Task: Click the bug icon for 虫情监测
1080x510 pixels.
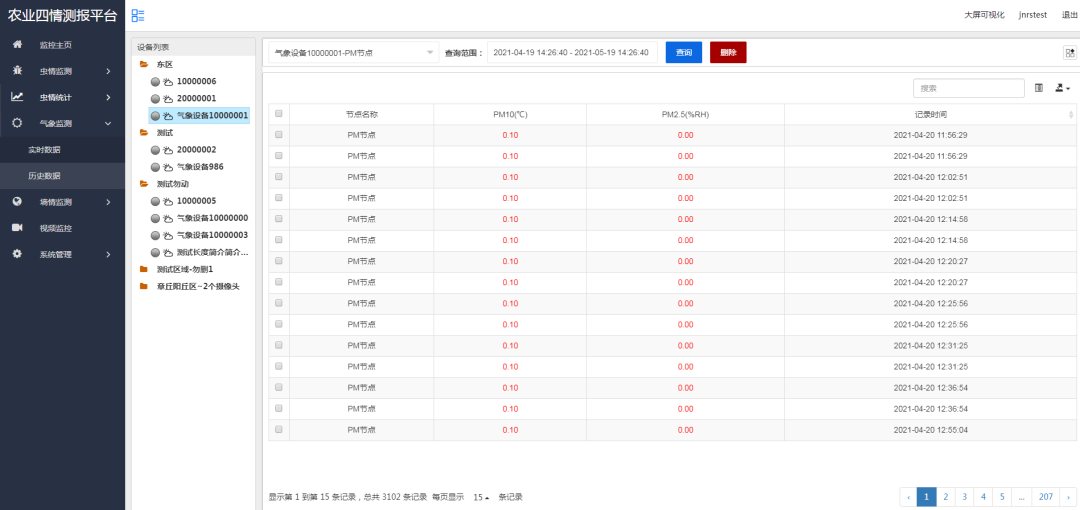Action: point(17,71)
